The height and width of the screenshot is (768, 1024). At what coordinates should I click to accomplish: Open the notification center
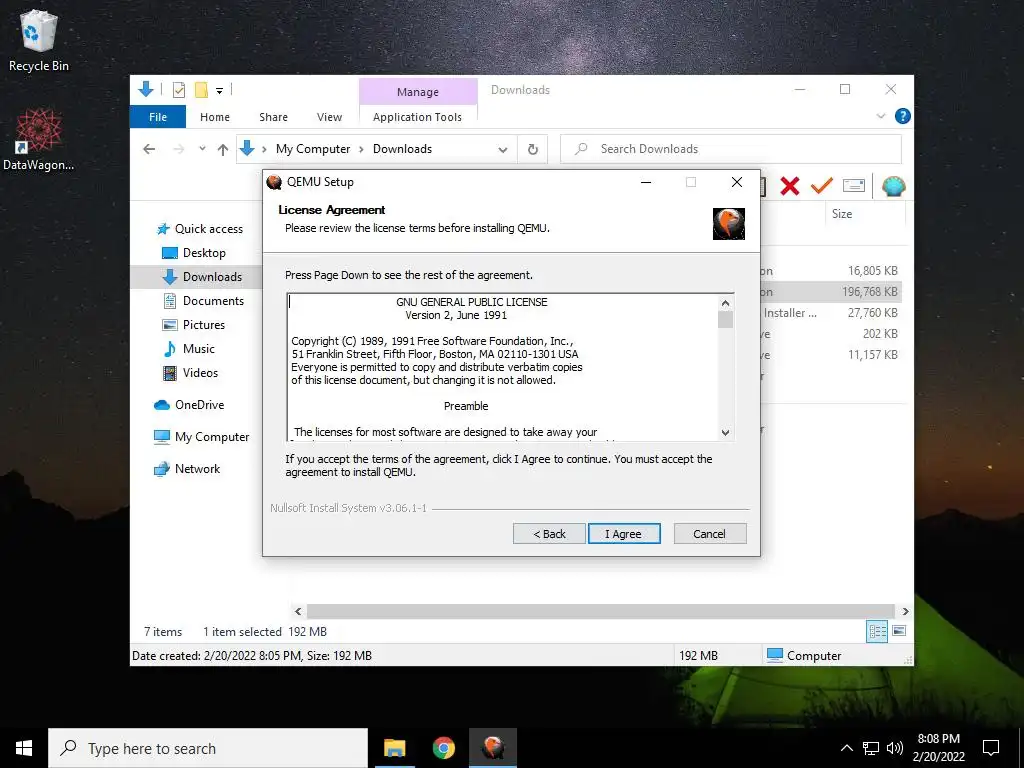point(991,748)
